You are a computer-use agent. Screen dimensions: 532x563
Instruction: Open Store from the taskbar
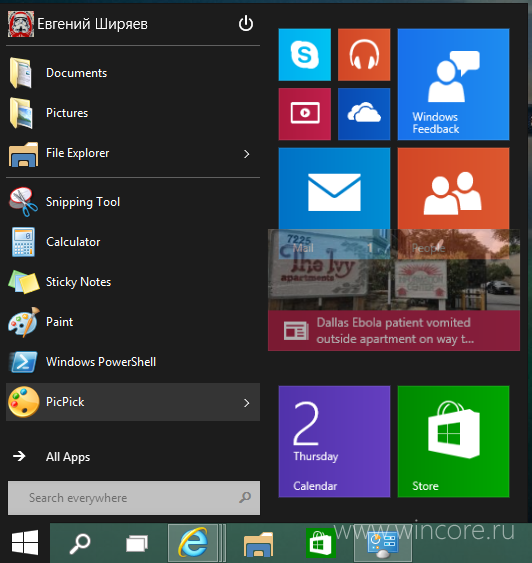pyautogui.click(x=321, y=544)
